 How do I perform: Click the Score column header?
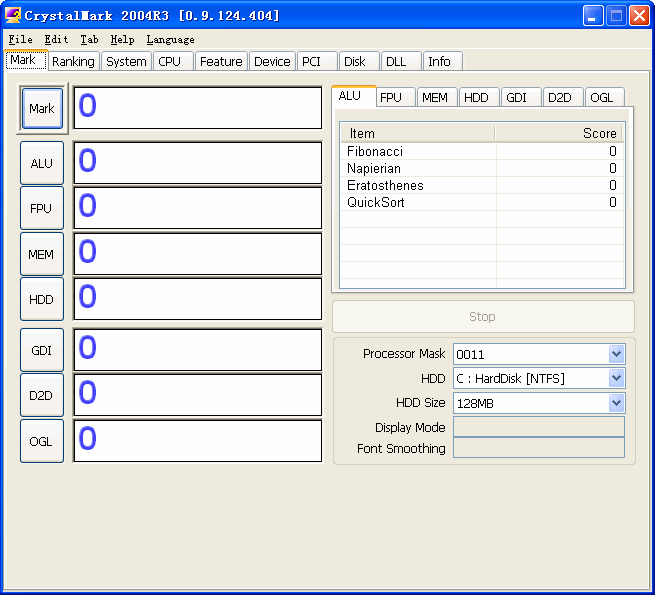click(x=558, y=133)
